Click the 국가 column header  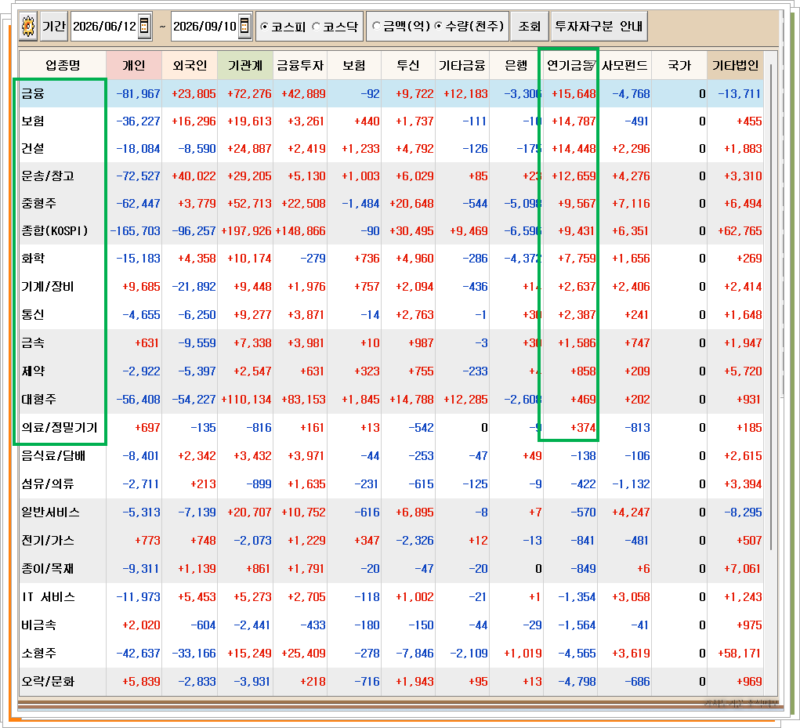pos(679,65)
